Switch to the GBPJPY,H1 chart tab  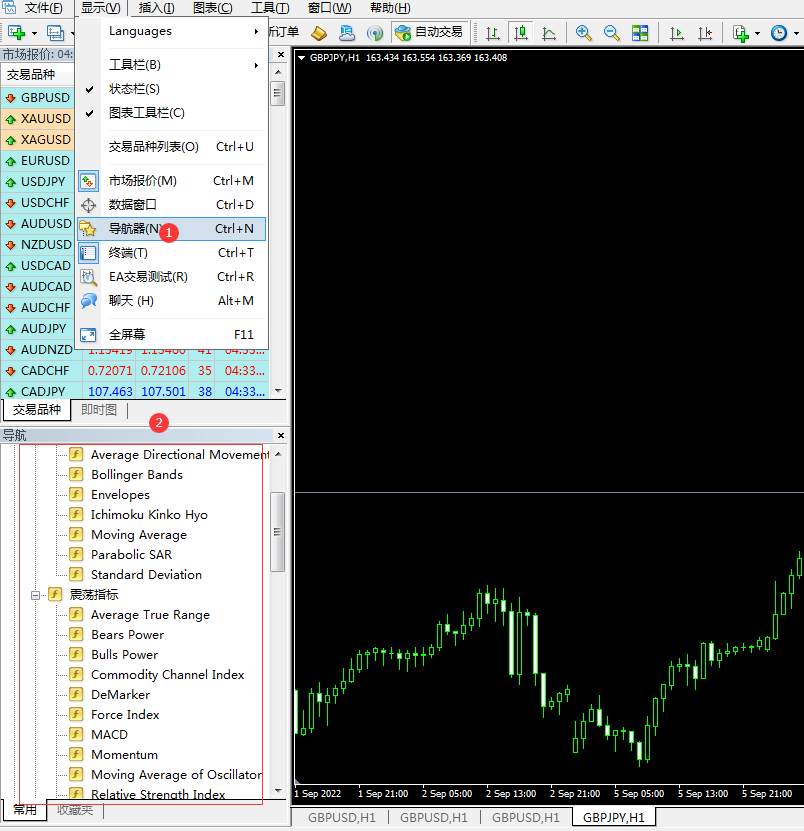(613, 818)
